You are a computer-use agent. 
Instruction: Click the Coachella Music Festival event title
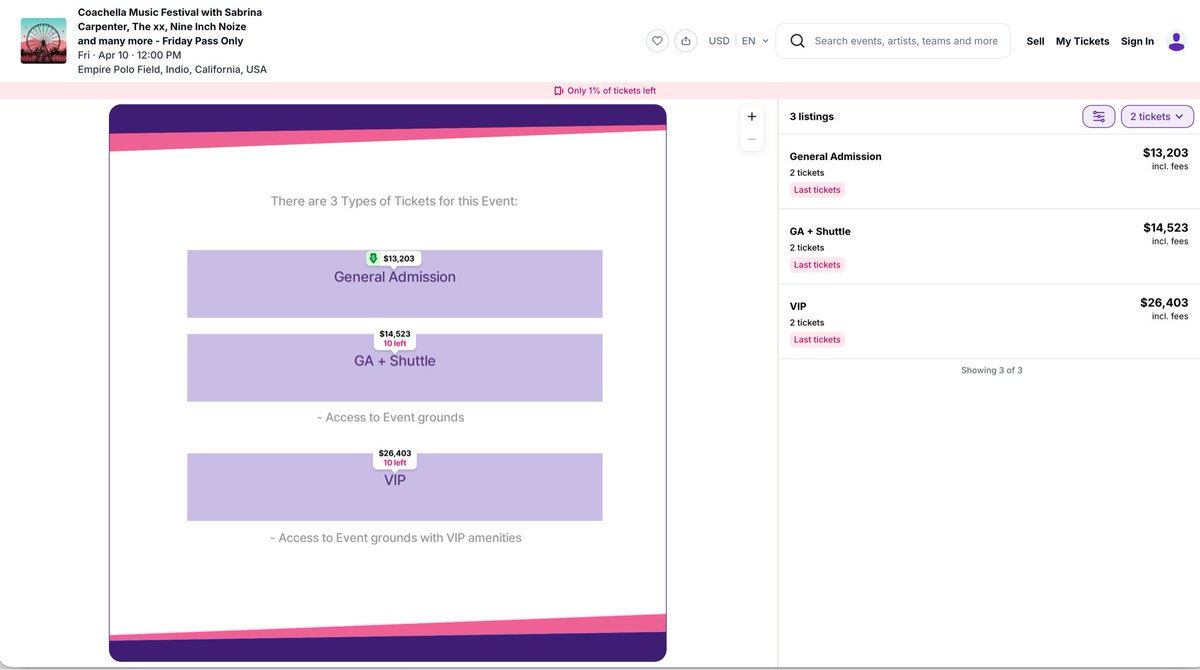(170, 27)
